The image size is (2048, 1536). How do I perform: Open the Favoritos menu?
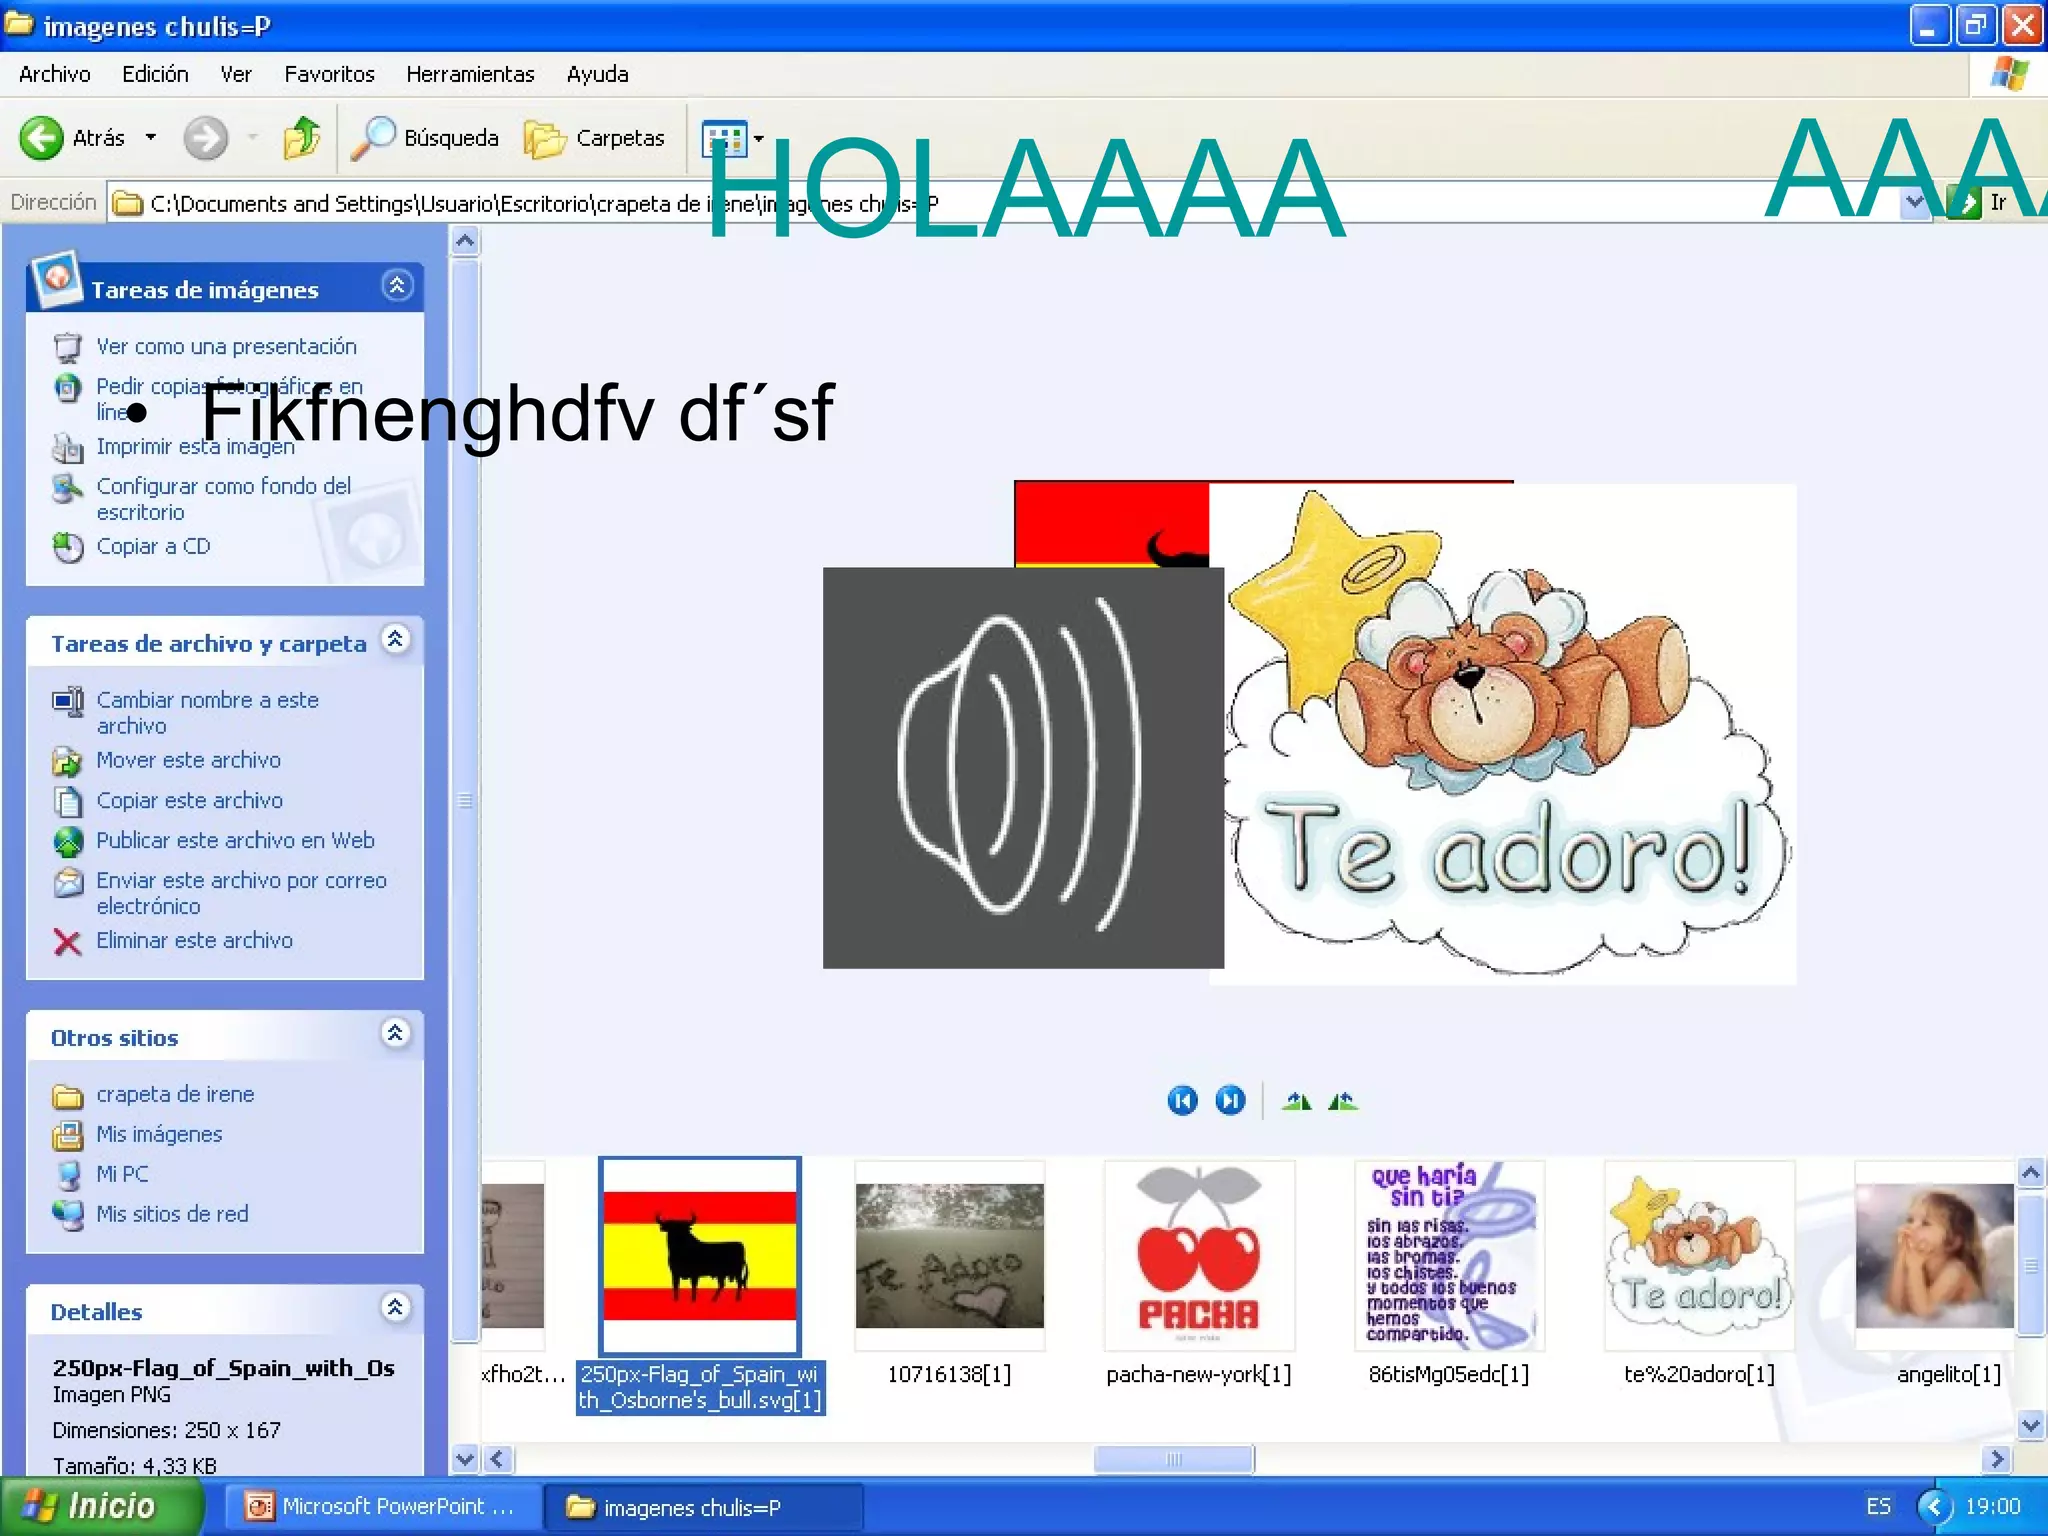point(329,74)
